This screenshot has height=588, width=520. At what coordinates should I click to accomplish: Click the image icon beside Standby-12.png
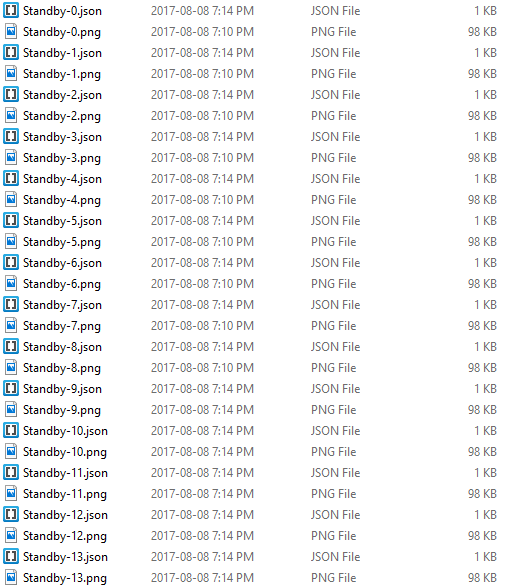point(11,536)
